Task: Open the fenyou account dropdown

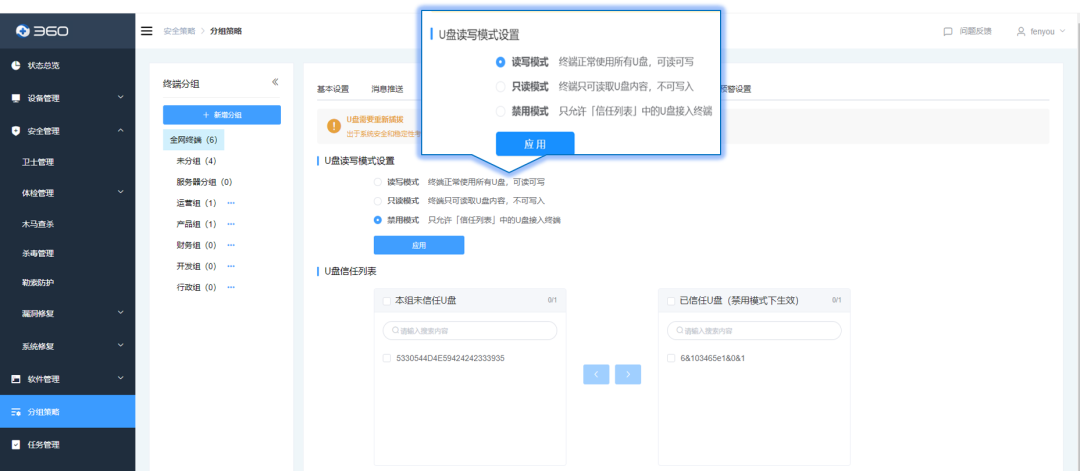Action: [x=1041, y=31]
